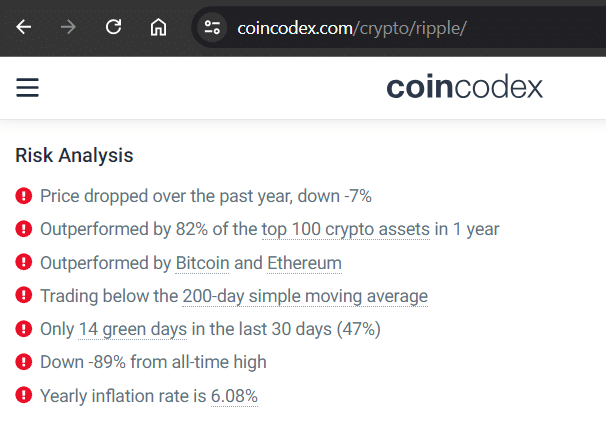Follow the Bitcoin link
Viewport: 606px width, 427px height.
pos(202,263)
